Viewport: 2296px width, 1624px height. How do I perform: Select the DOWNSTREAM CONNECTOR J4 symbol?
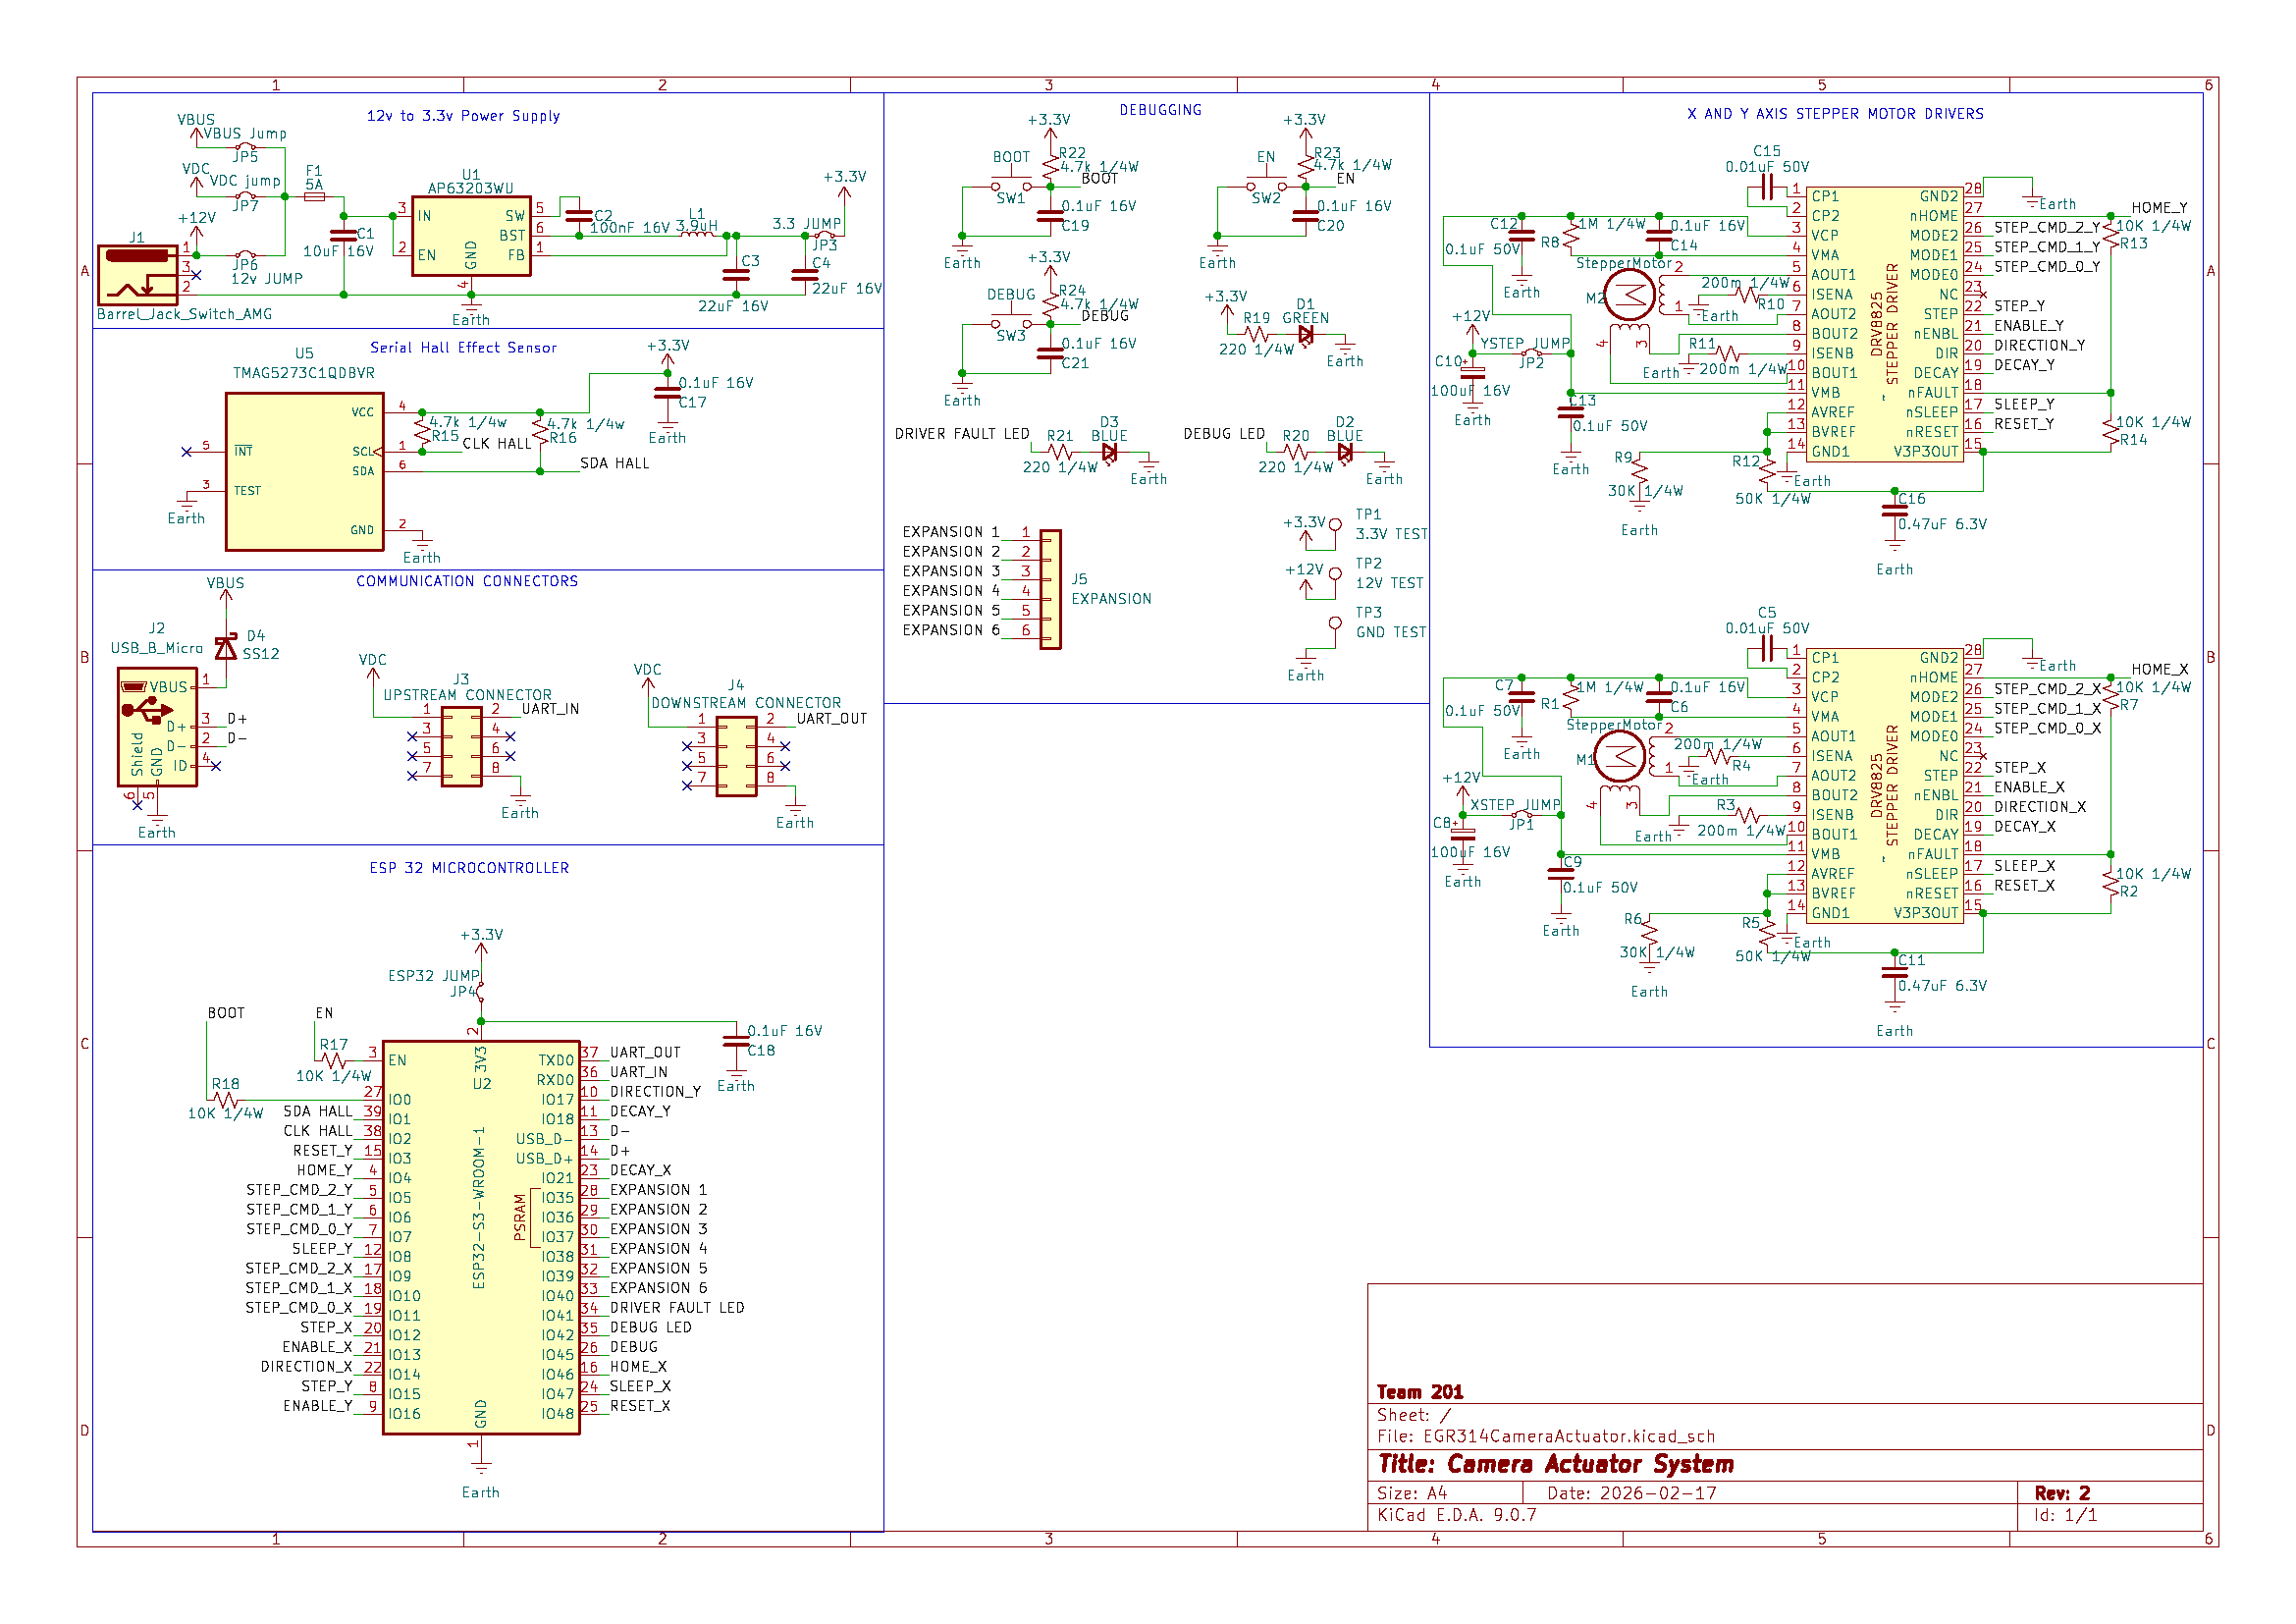pos(736,757)
